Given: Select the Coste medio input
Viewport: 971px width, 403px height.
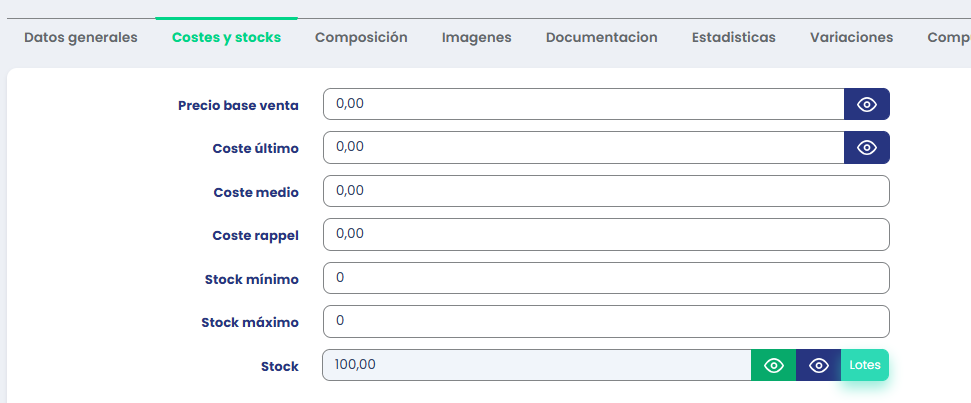Looking at the screenshot, I should point(606,191).
